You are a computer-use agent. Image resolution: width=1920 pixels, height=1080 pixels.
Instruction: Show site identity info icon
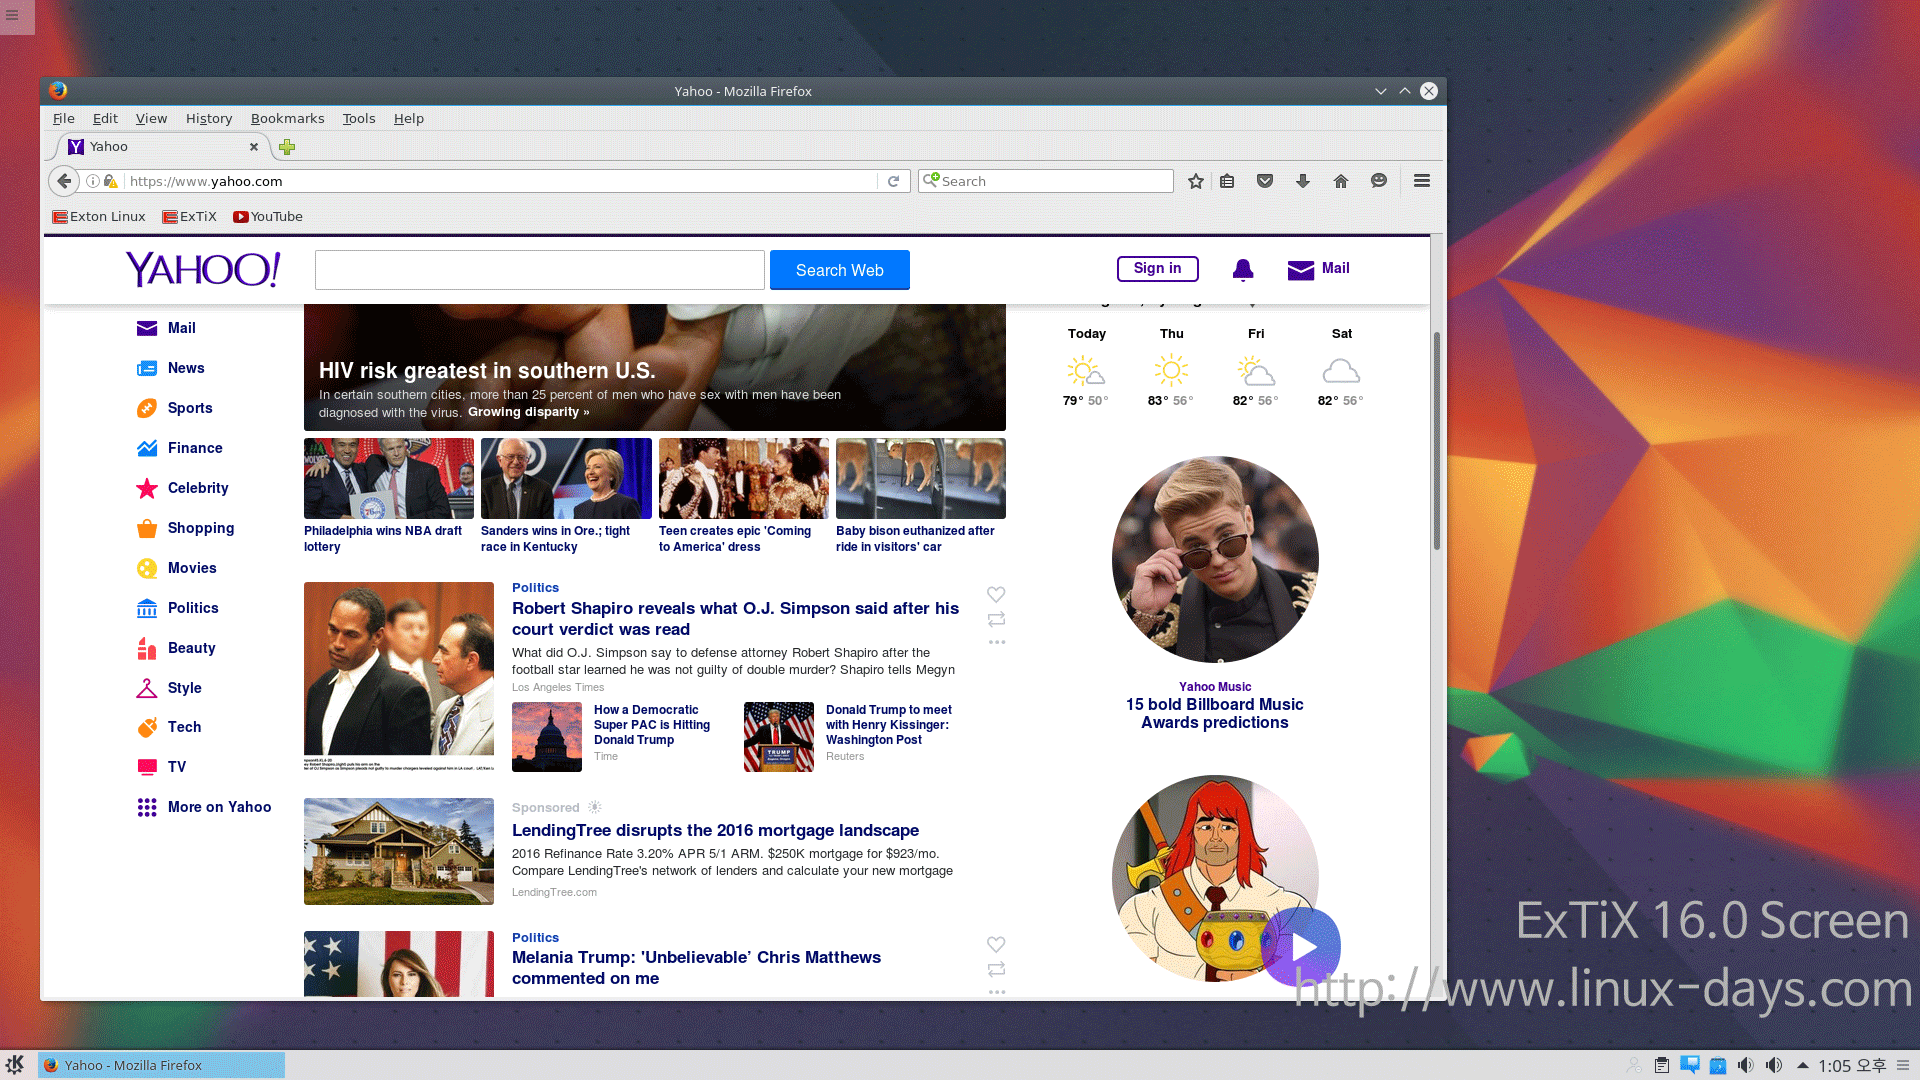click(92, 181)
